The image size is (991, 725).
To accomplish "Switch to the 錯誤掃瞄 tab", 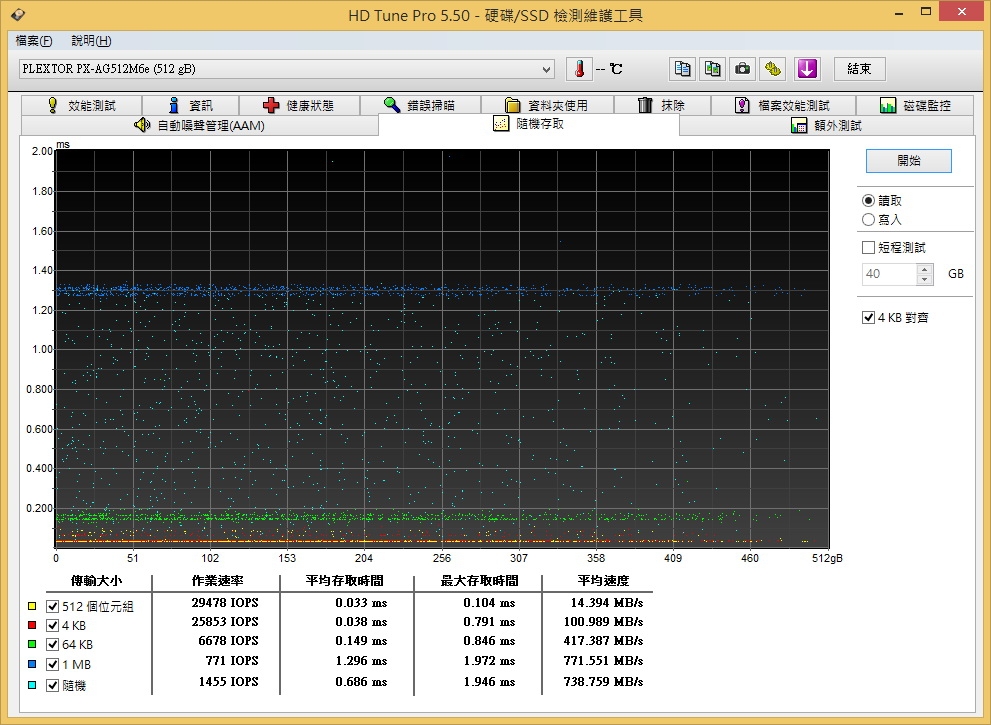I will coord(420,105).
